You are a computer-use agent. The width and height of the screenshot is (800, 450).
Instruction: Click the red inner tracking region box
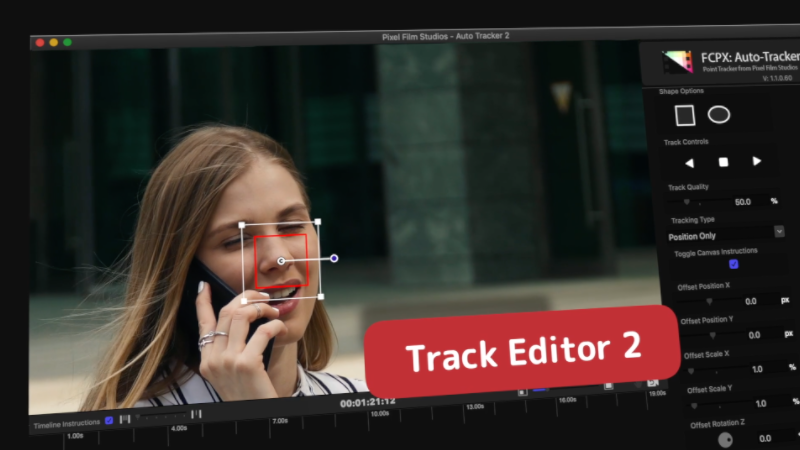tap(281, 261)
